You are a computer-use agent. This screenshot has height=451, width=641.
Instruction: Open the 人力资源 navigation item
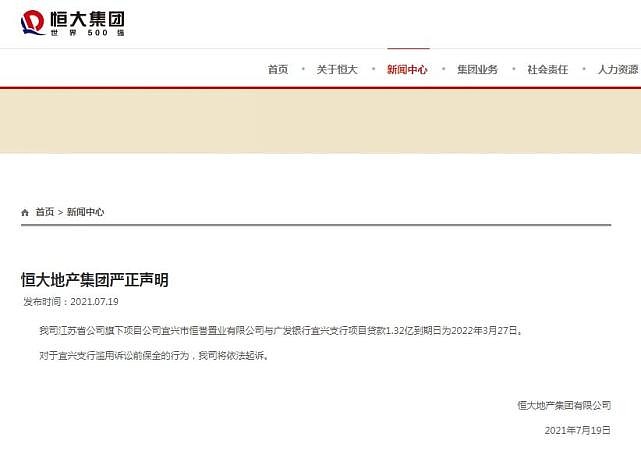[618, 70]
